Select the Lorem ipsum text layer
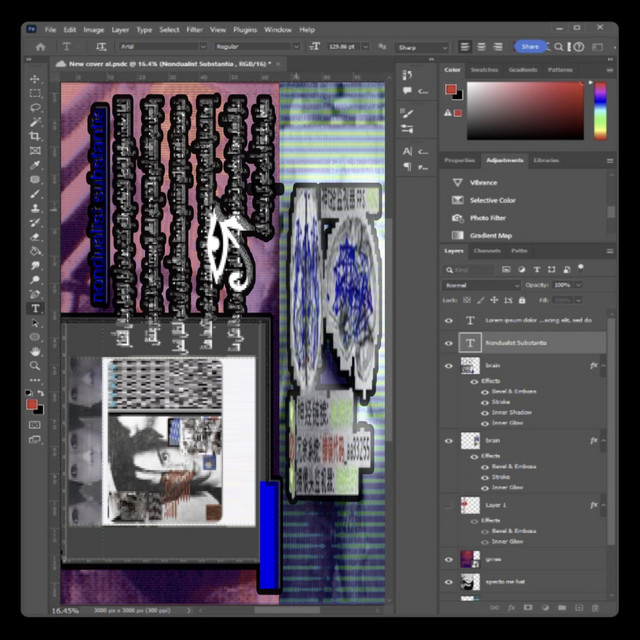 (538, 320)
